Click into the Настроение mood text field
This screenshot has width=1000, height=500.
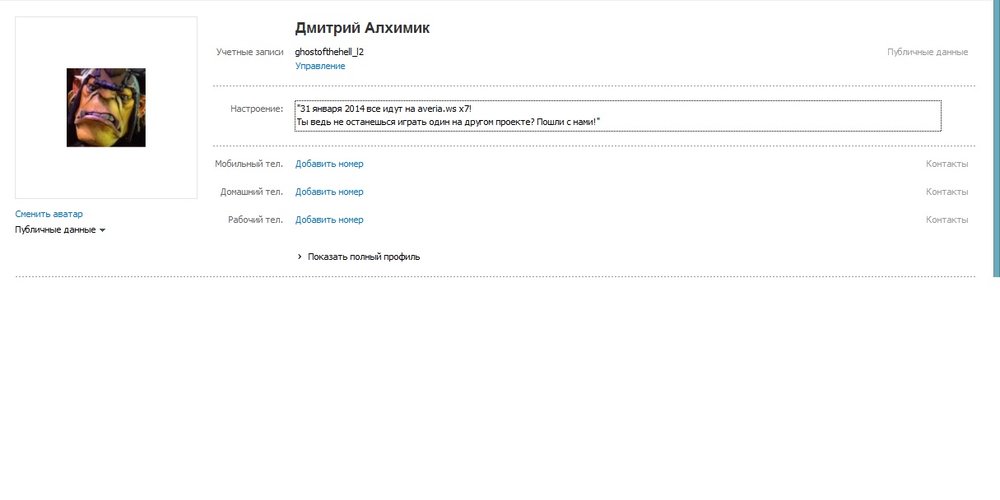pyautogui.click(x=617, y=115)
